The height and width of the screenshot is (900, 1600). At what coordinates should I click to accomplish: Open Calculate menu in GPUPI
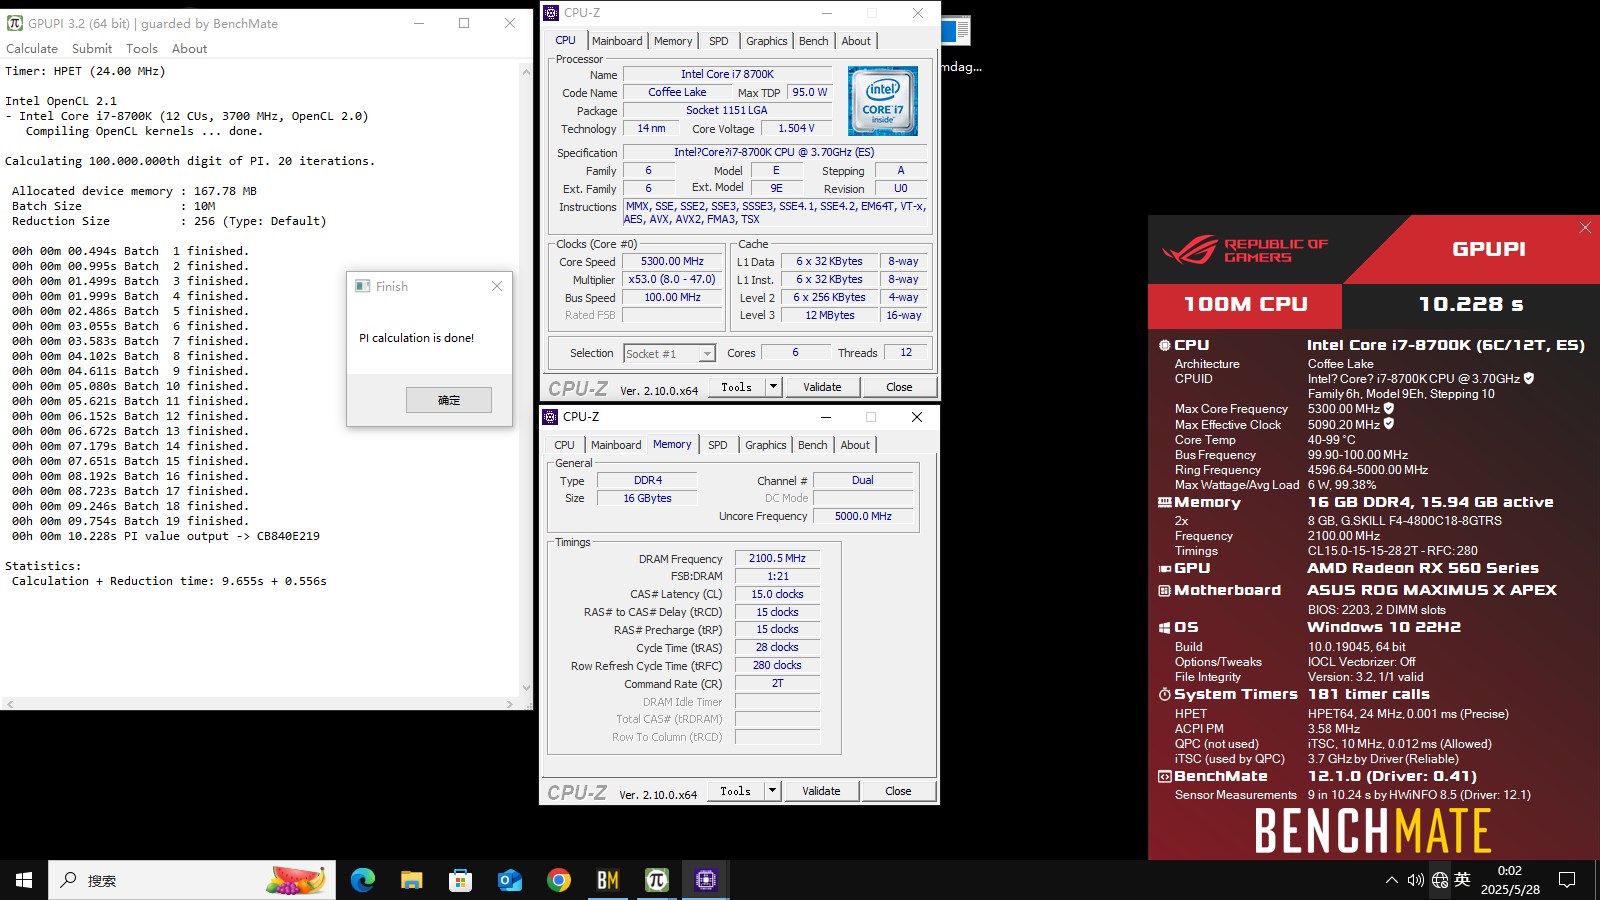(x=32, y=48)
